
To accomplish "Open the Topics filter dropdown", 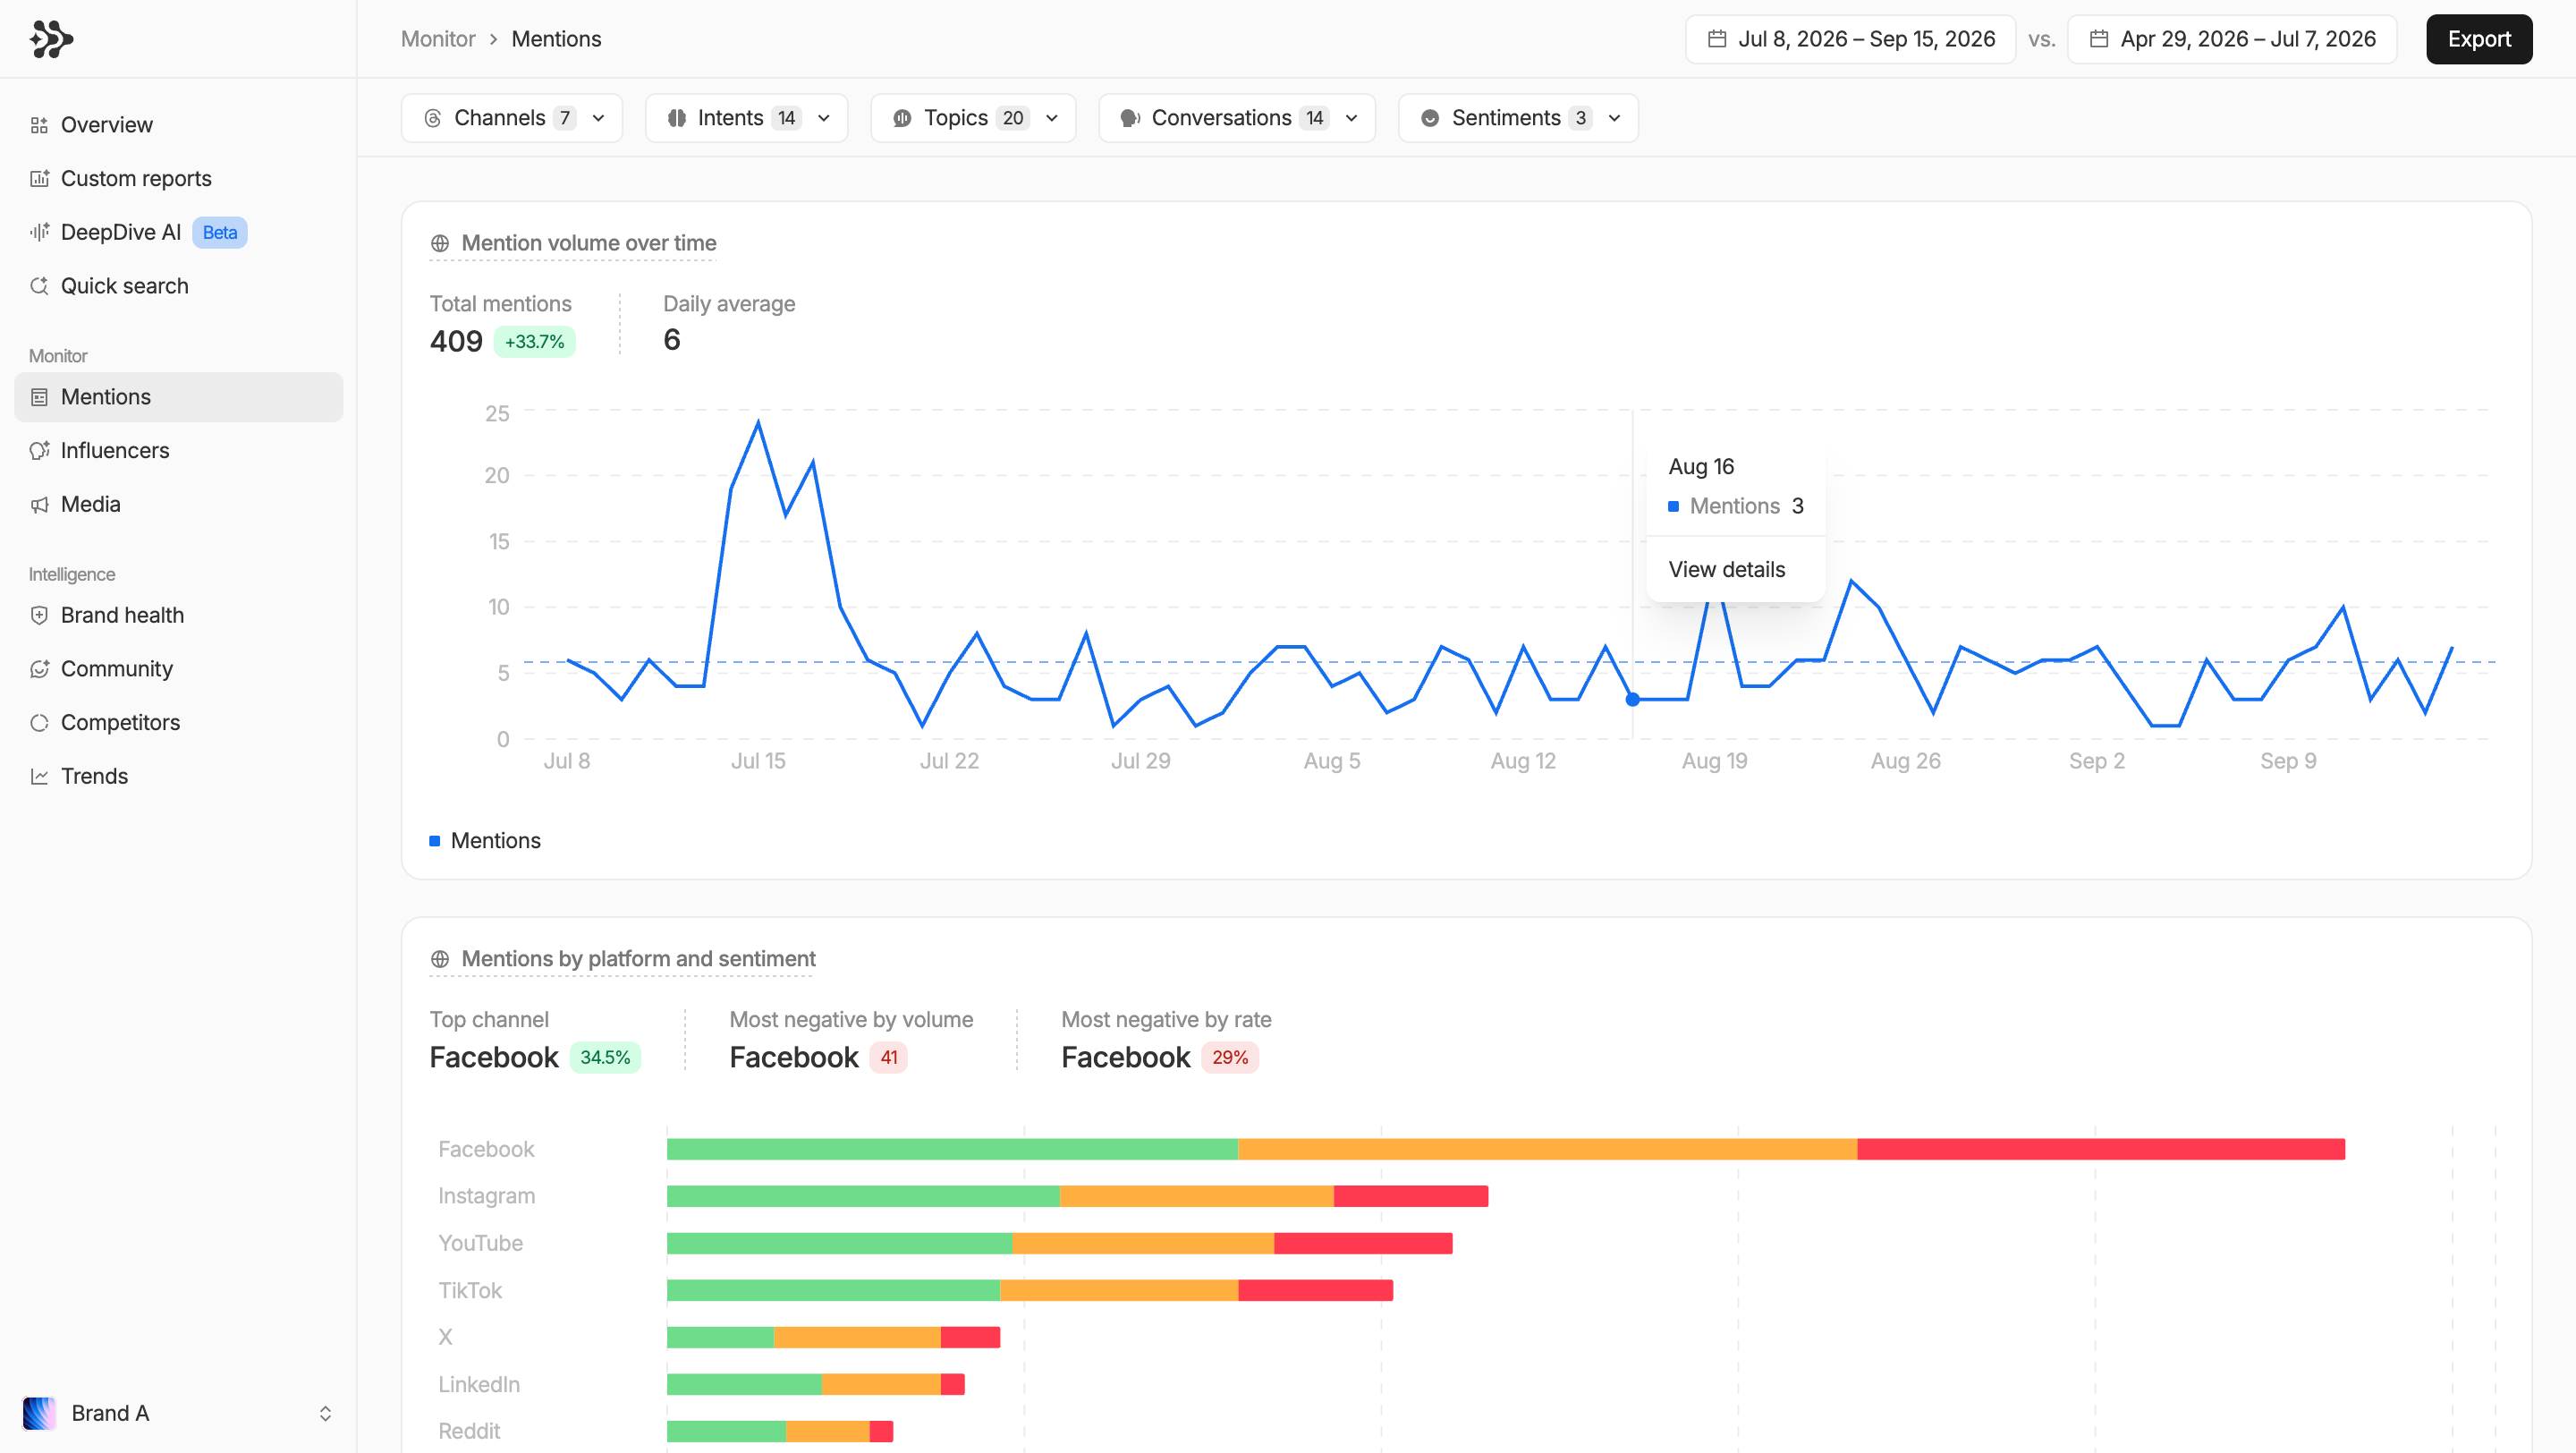I will click(x=973, y=118).
